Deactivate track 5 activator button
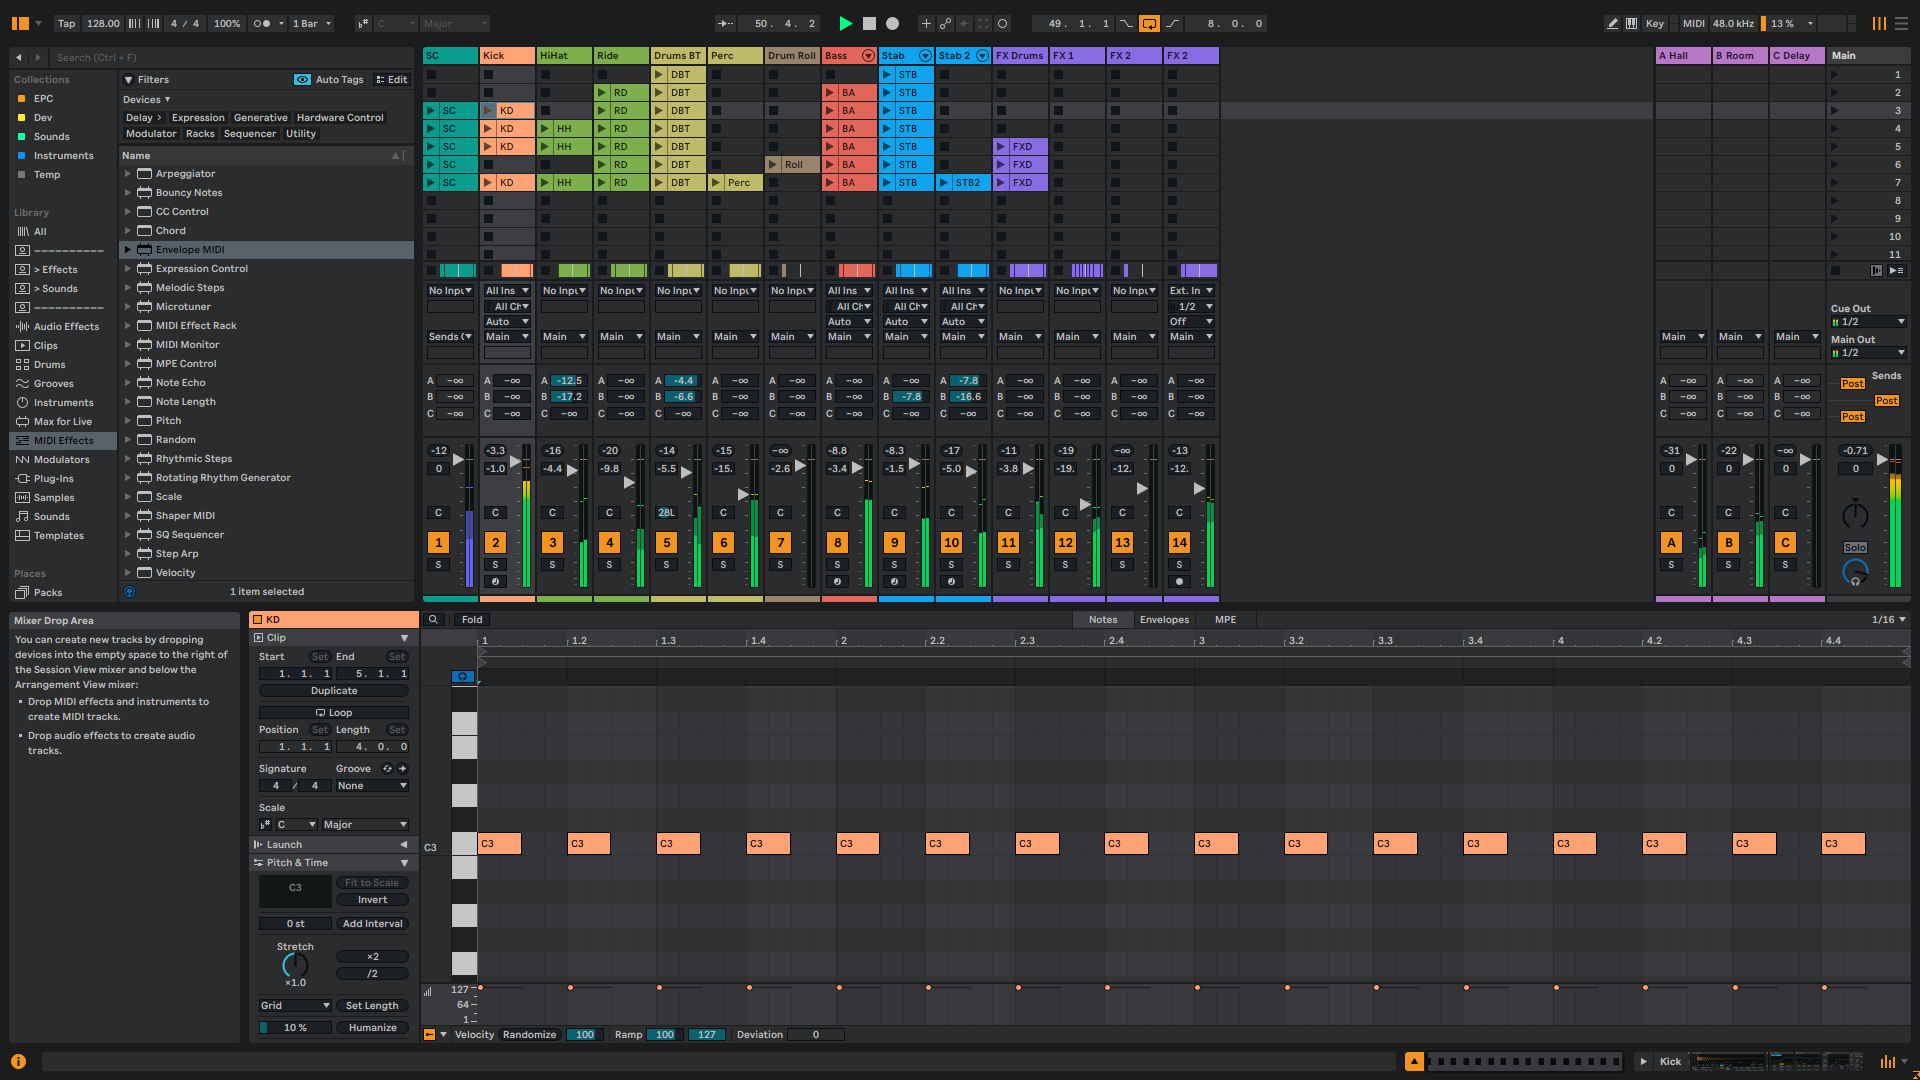 (666, 543)
